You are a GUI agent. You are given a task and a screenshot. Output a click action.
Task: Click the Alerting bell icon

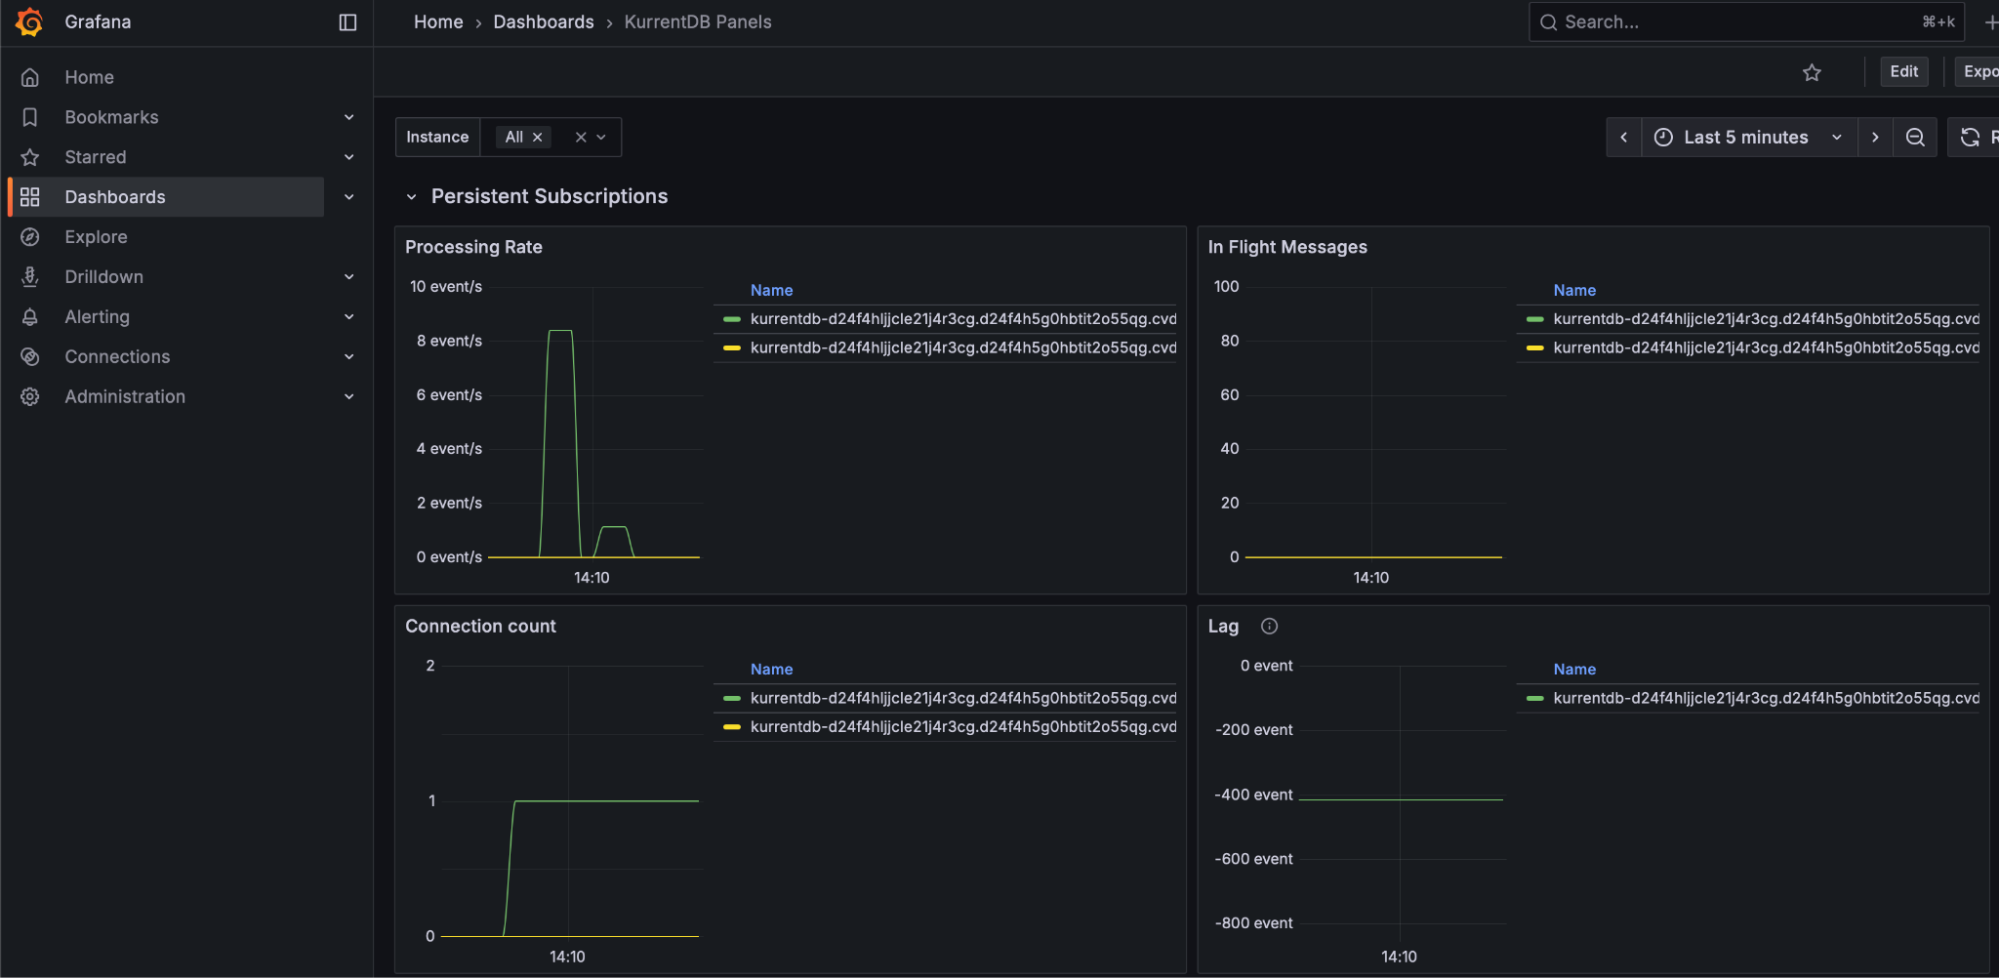pyautogui.click(x=30, y=317)
